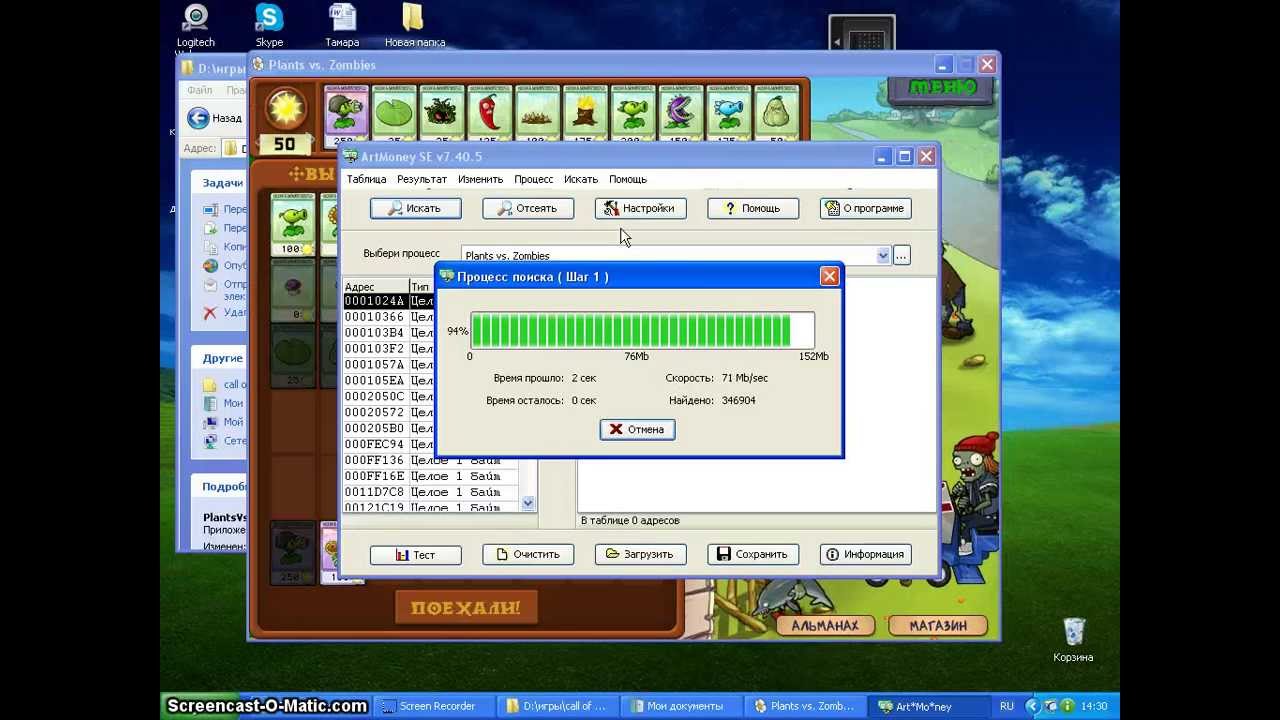Open the Изменить menu
This screenshot has height=720, width=1280.
(480, 179)
